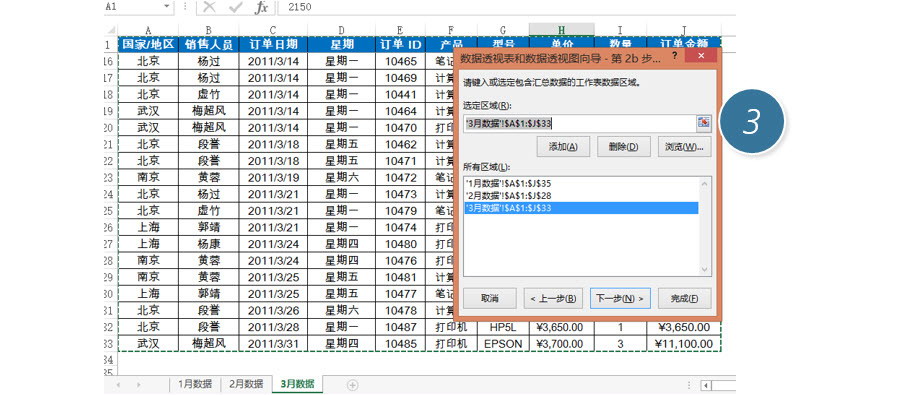Switch to the 1月数据 sheet tab

click(195, 384)
